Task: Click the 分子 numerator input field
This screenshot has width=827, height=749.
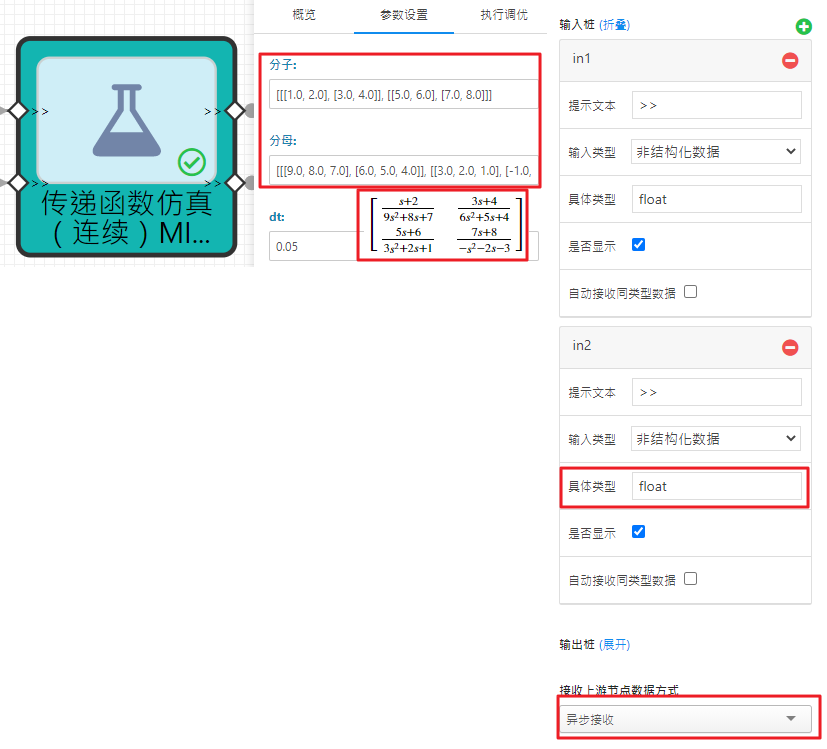Action: pos(402,95)
